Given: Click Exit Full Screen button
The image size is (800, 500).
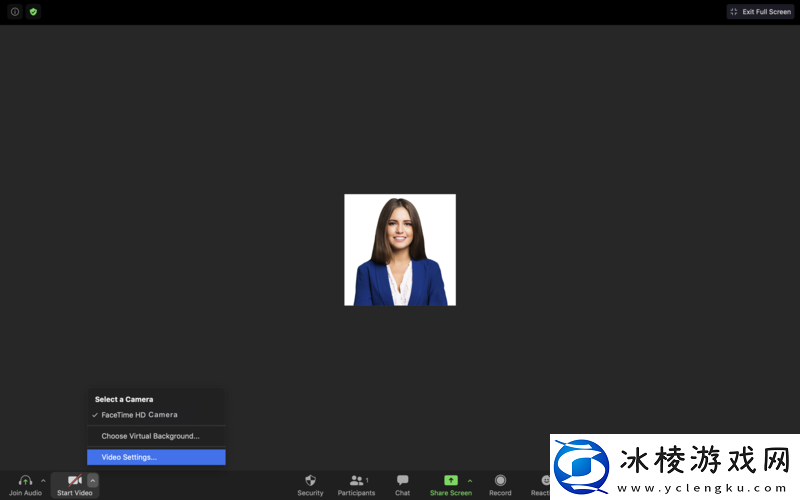Looking at the screenshot, I should [x=760, y=12].
